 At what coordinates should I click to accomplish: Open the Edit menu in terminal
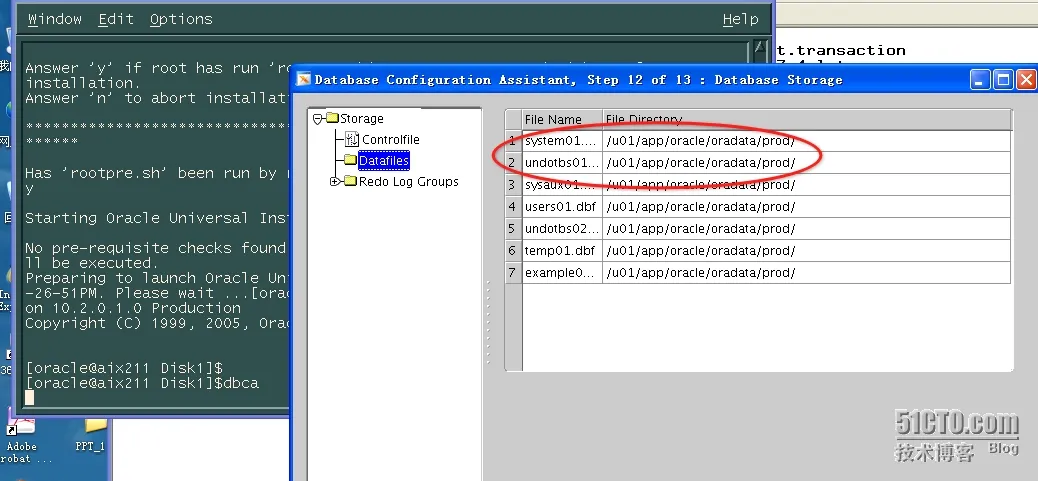pos(116,19)
